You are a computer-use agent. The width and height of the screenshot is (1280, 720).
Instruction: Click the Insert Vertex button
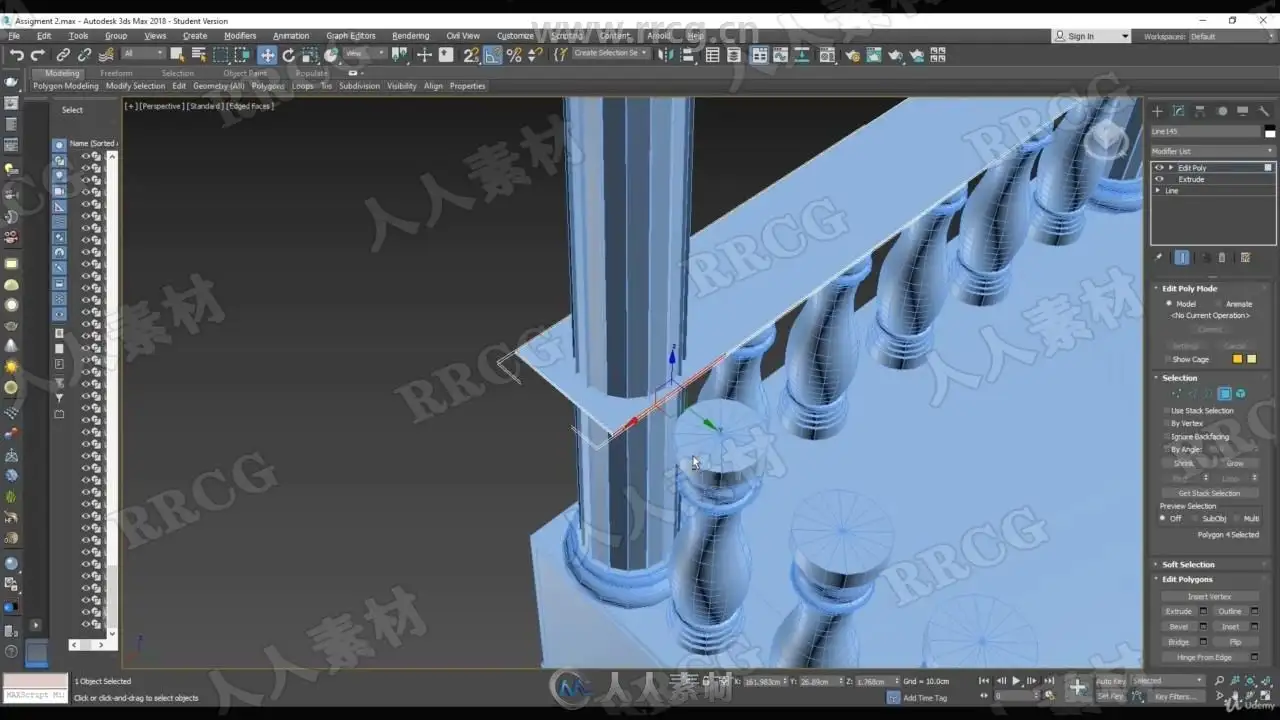pyautogui.click(x=1209, y=596)
